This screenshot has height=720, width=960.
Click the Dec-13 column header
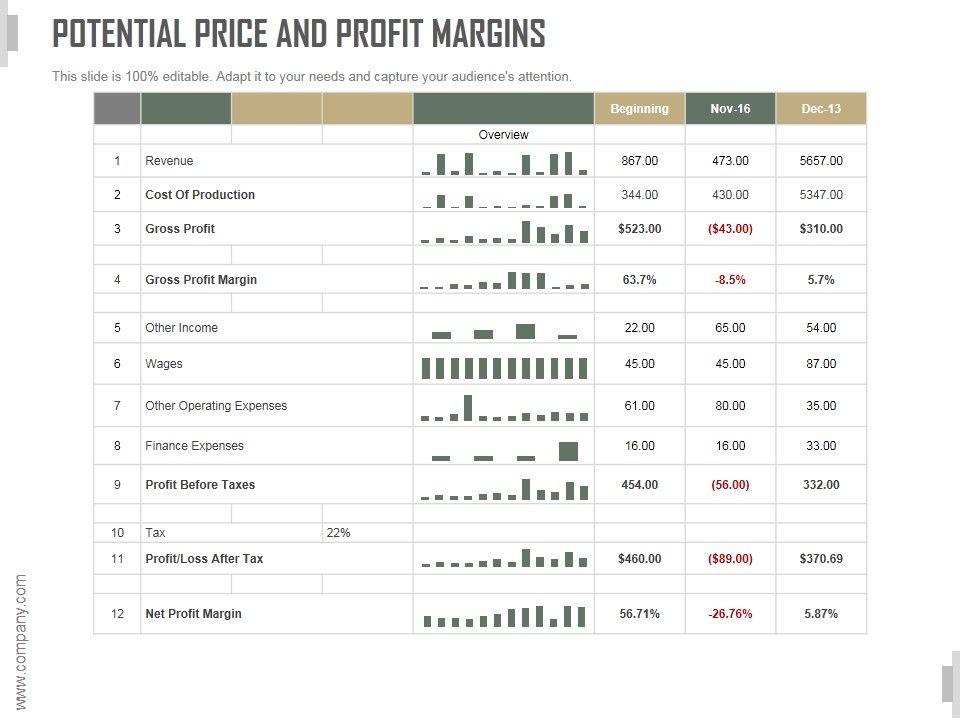(821, 109)
